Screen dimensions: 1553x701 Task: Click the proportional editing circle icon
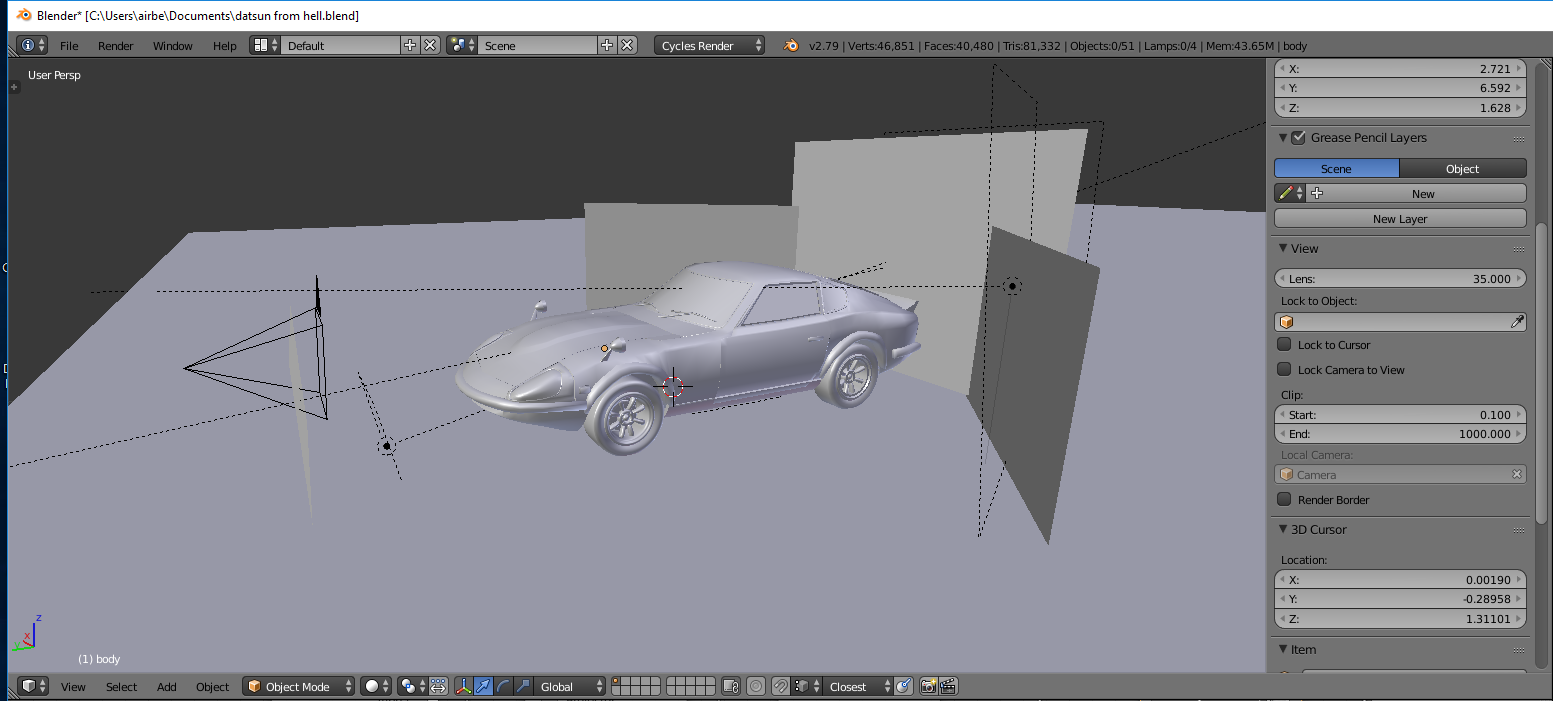(756, 686)
